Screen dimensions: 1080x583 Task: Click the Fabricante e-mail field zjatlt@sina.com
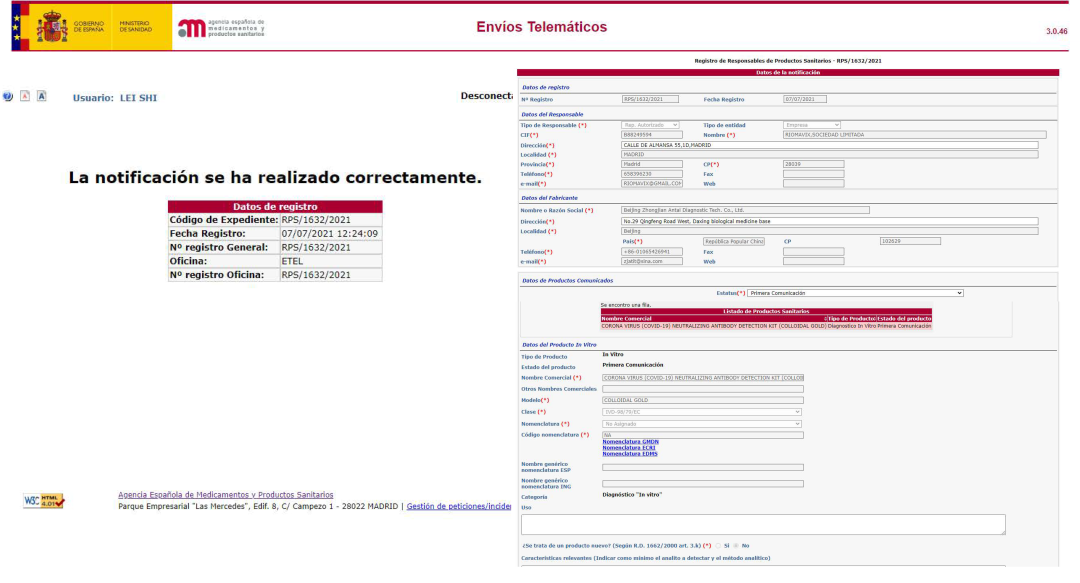click(x=652, y=262)
